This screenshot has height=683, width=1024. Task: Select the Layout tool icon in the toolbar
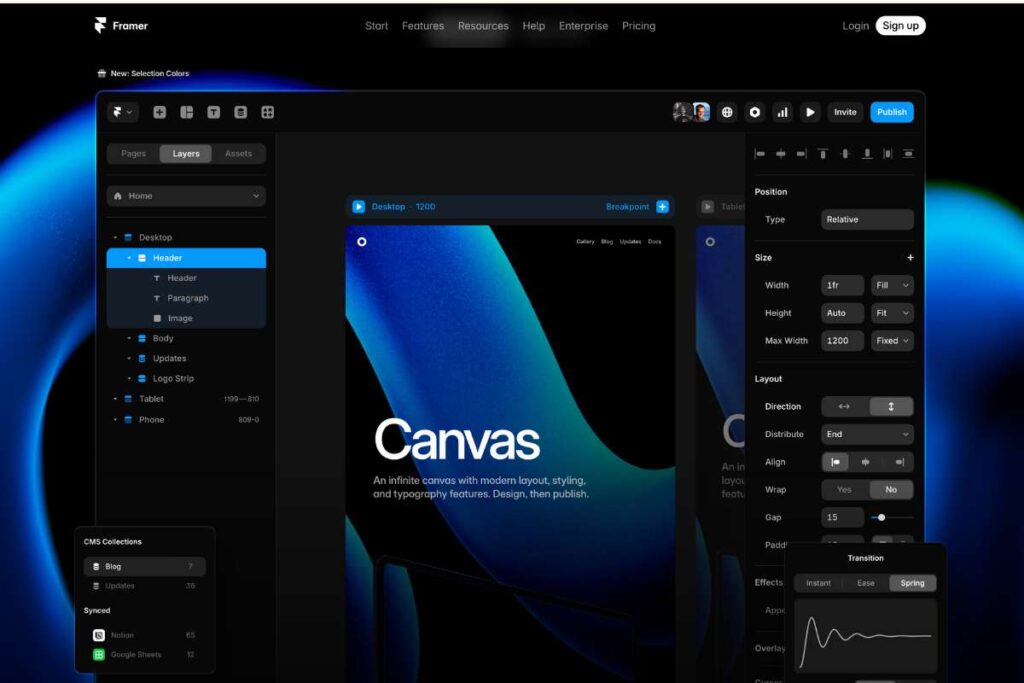coord(187,112)
